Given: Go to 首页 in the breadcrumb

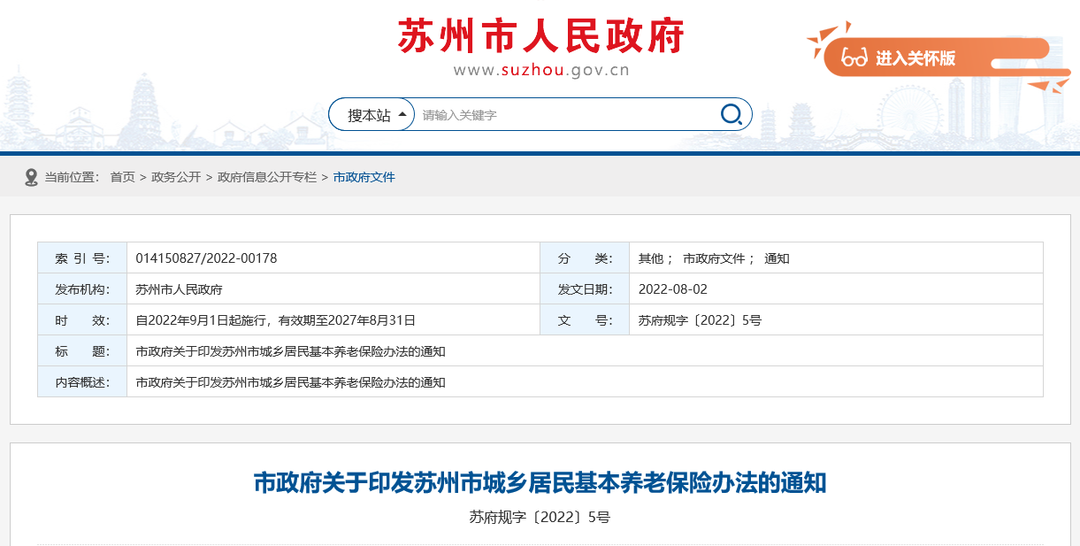Looking at the screenshot, I should 122,177.
